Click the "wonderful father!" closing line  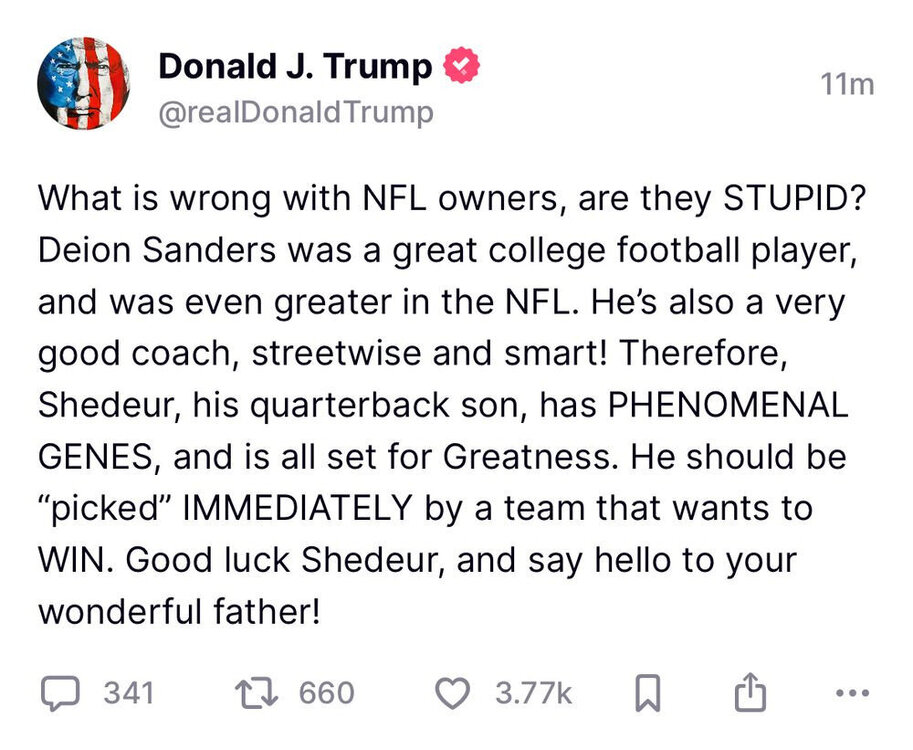click(179, 611)
